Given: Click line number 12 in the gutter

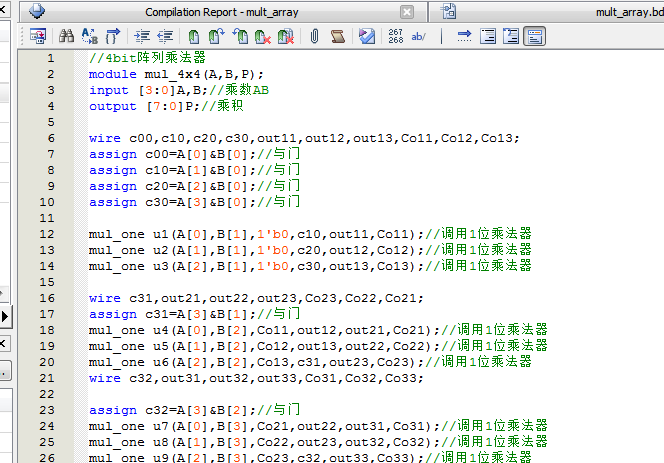Looking at the screenshot, I should (x=49, y=234).
